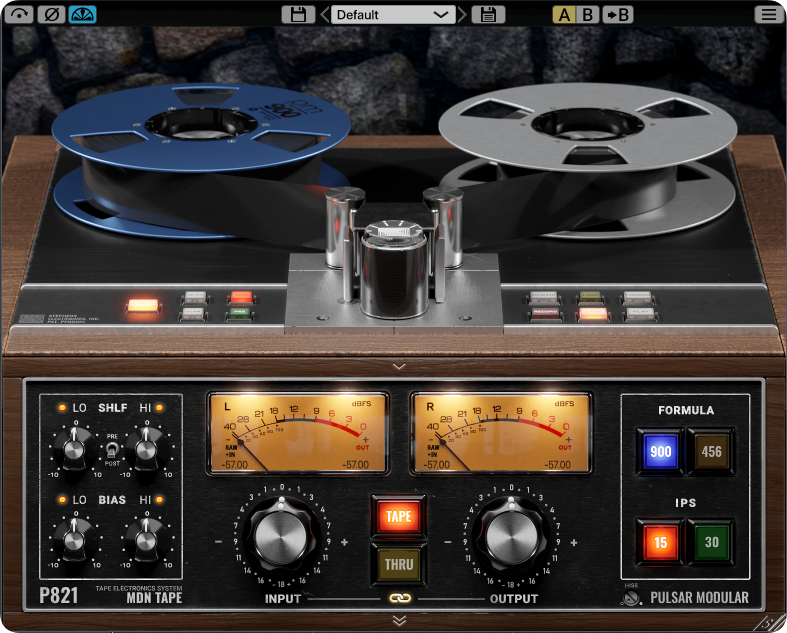Image resolution: width=787 pixels, height=633 pixels.
Task: Click the right channel VU meter
Action: pyautogui.click(x=500, y=433)
